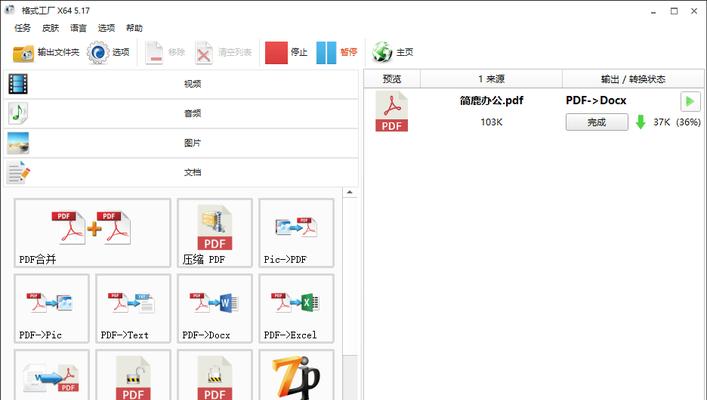
Task: Choose the PDF->Text tile
Action: (x=133, y=308)
